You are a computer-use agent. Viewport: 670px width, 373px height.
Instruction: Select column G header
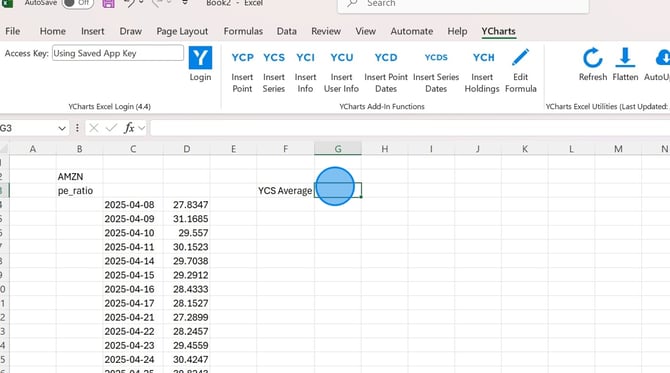(x=338, y=149)
